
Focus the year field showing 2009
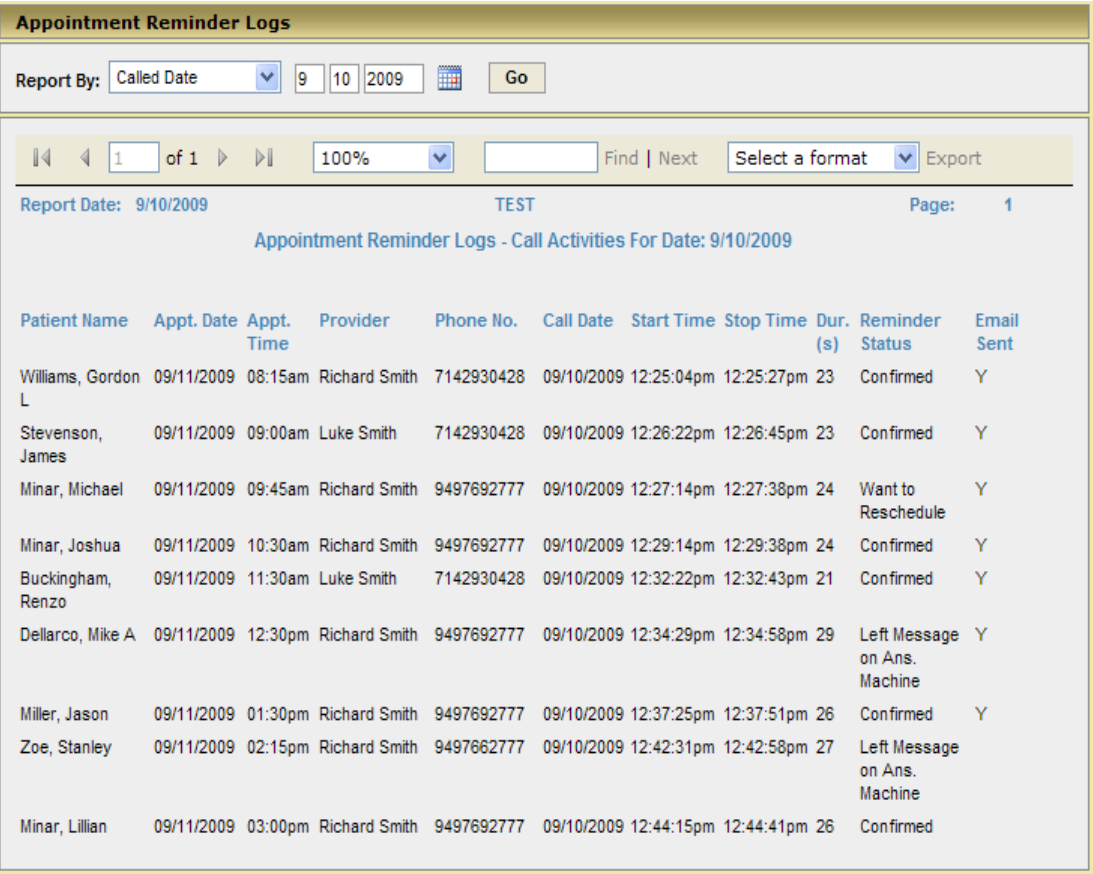click(394, 79)
